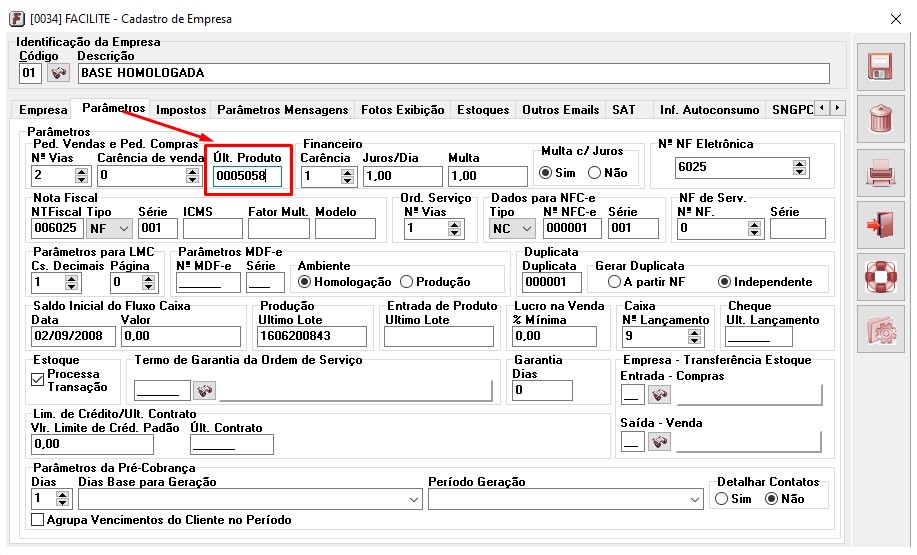Click the FACILITE app icon in title bar
This screenshot has height=555, width=917.
click(x=17, y=19)
